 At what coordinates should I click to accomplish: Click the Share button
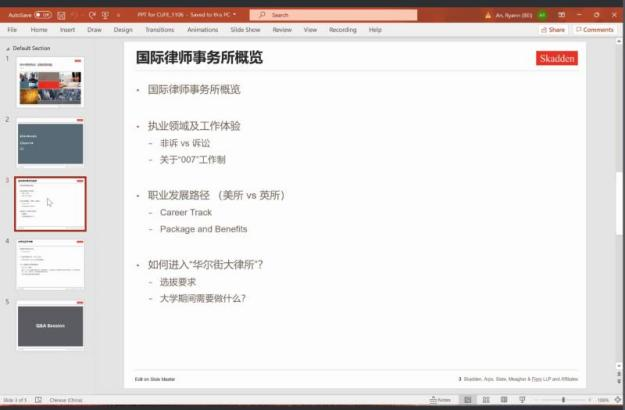point(554,30)
